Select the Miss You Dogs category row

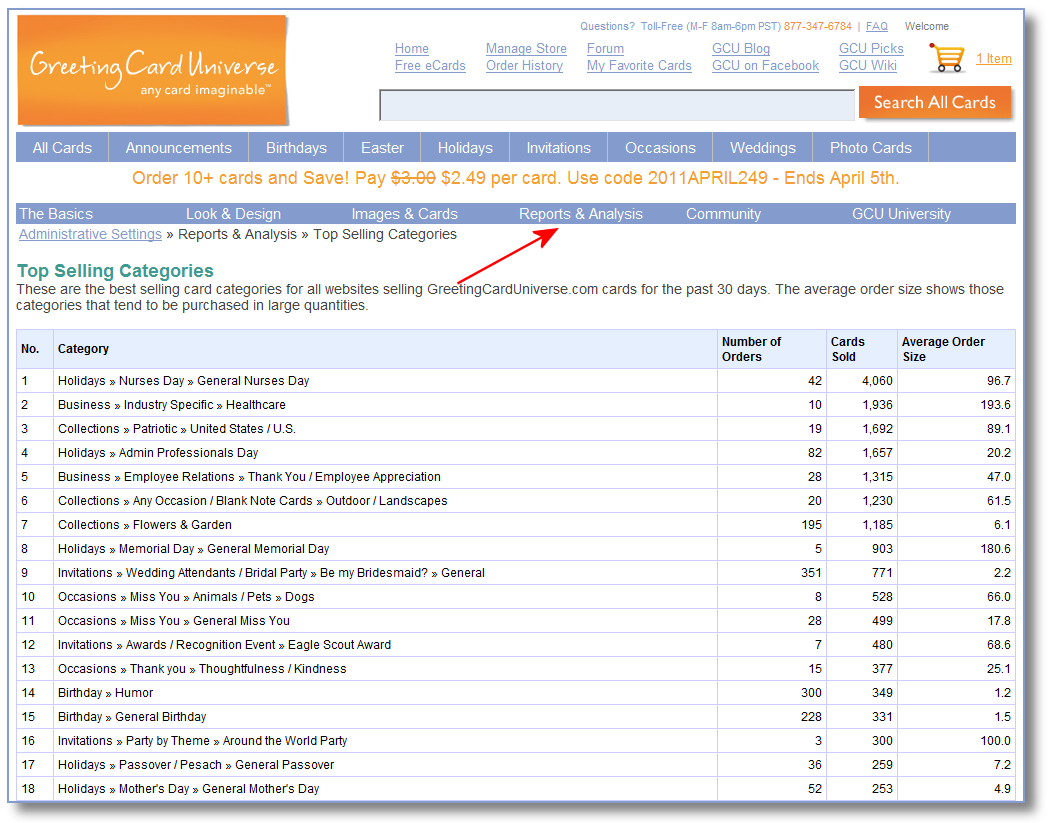(516, 597)
